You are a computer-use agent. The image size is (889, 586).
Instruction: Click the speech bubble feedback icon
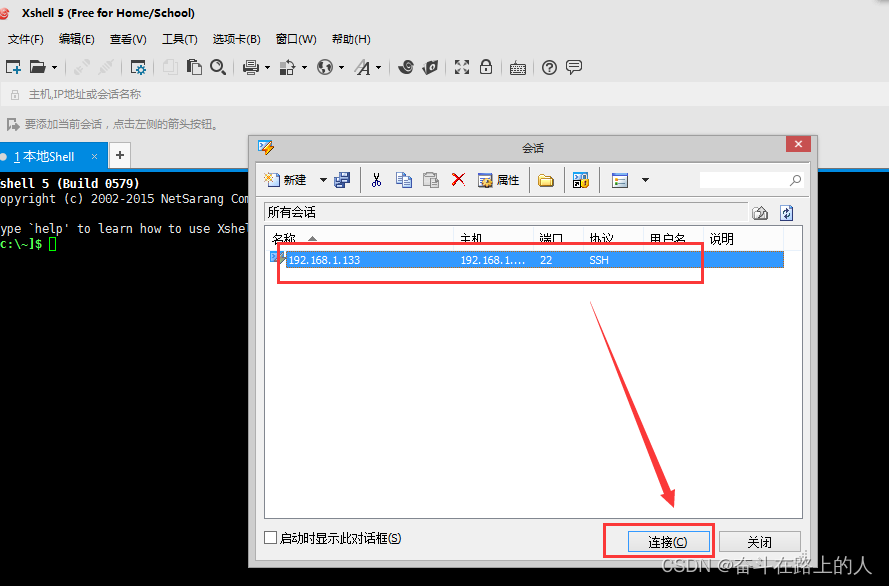[574, 67]
